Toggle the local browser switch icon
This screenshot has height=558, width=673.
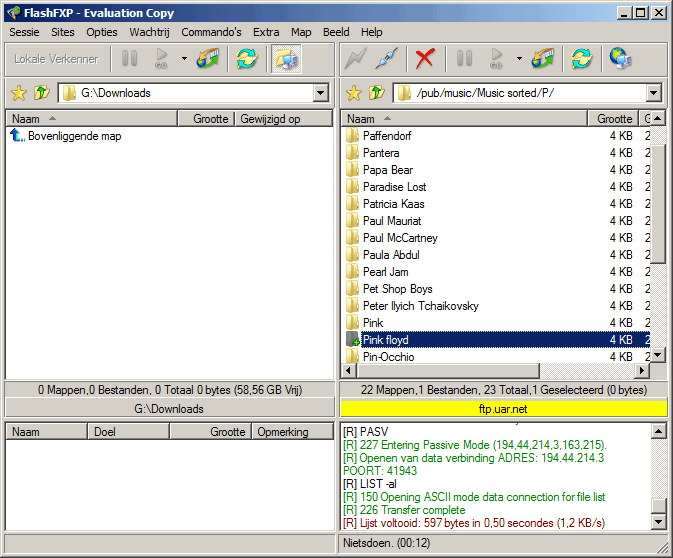coord(286,58)
